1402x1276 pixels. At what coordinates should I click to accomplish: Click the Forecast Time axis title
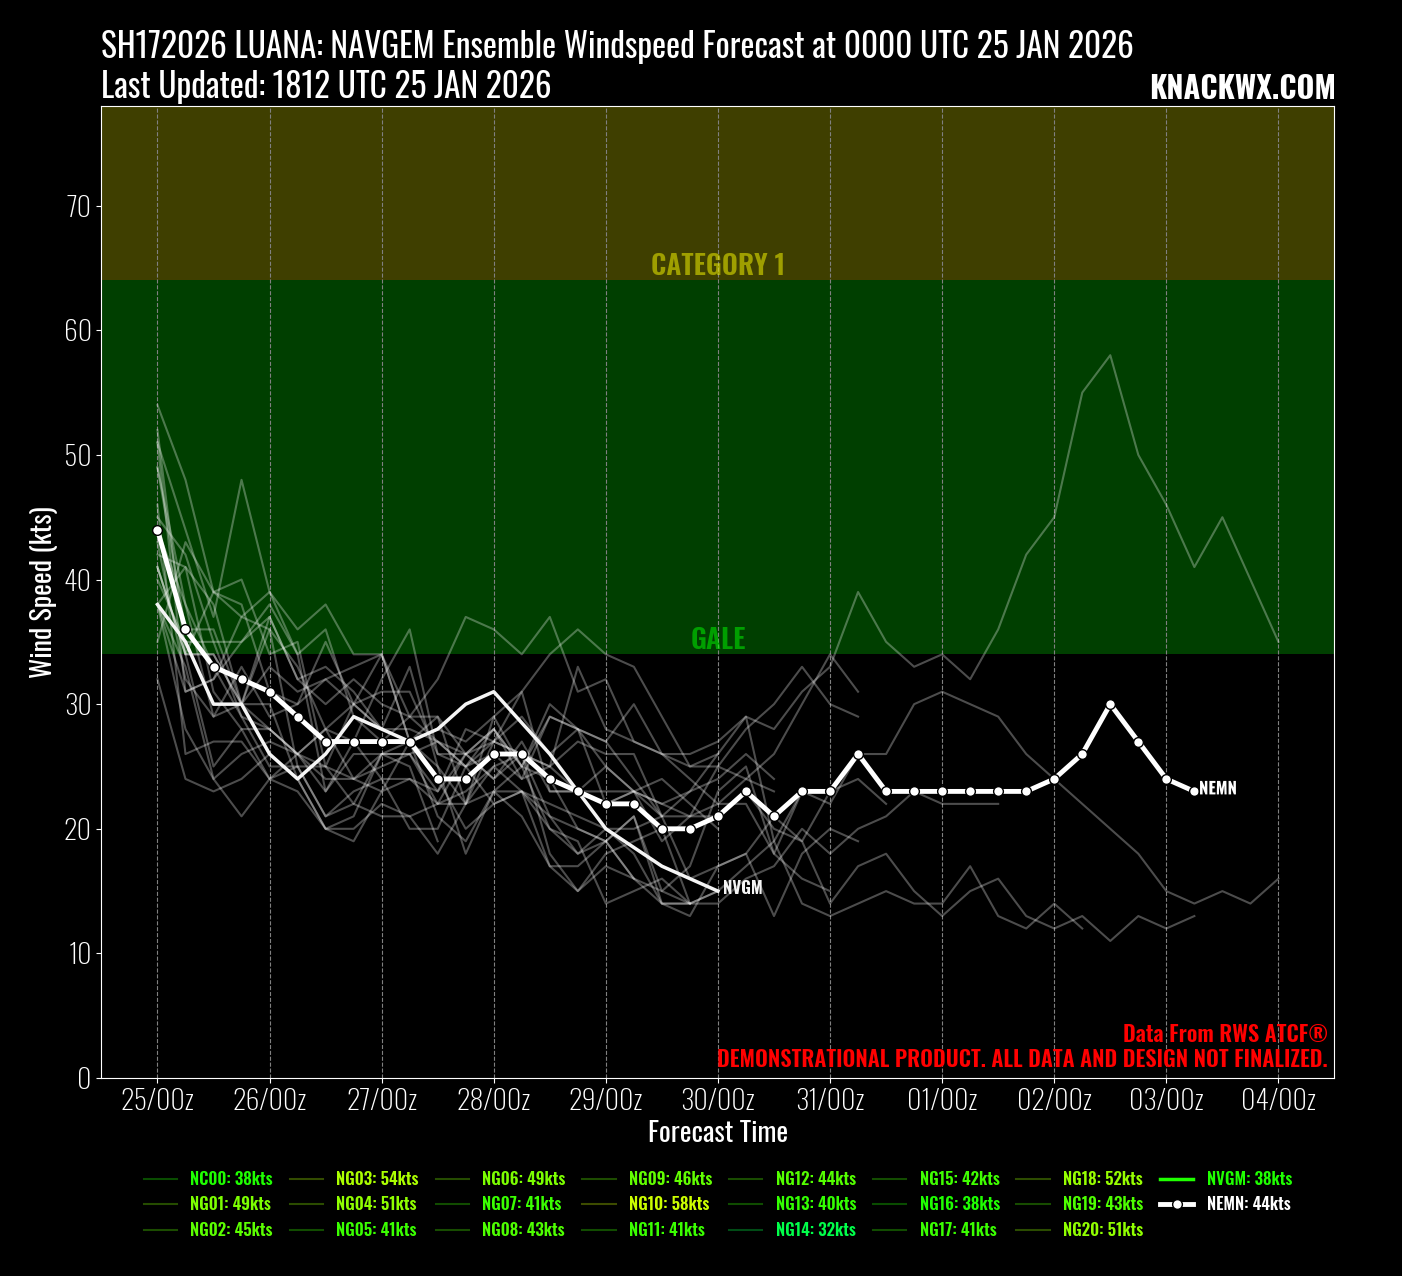[718, 1132]
